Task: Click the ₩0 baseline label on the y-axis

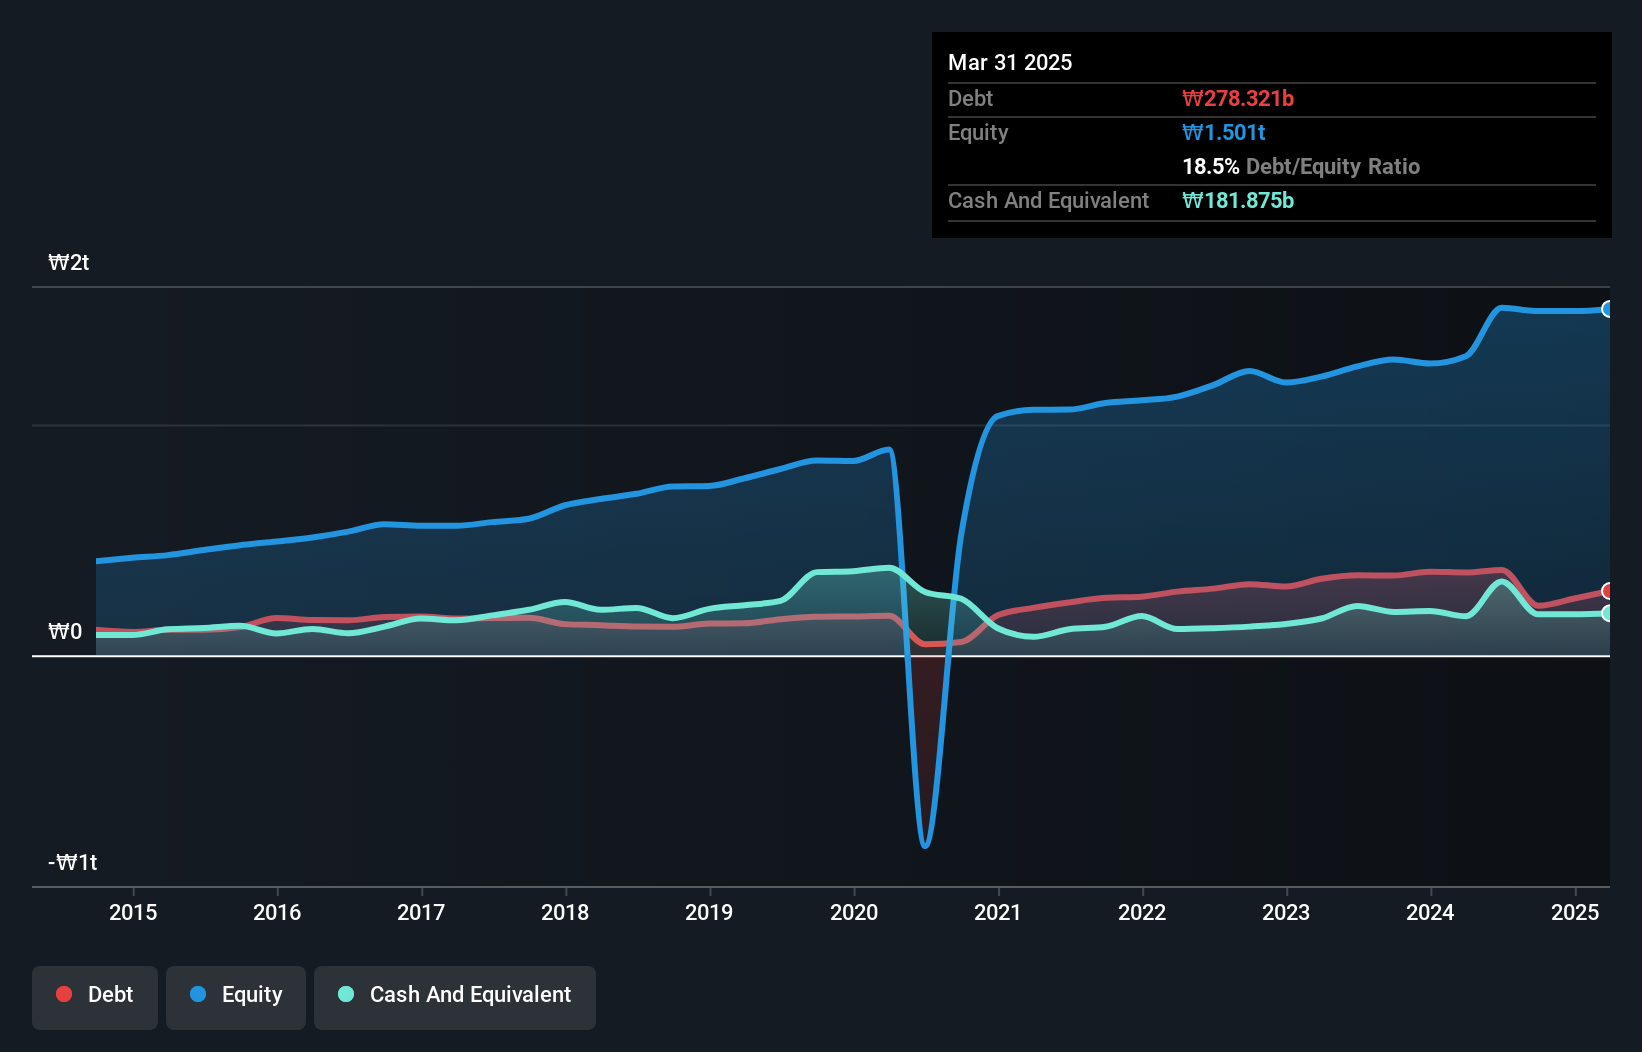Action: pos(65,631)
